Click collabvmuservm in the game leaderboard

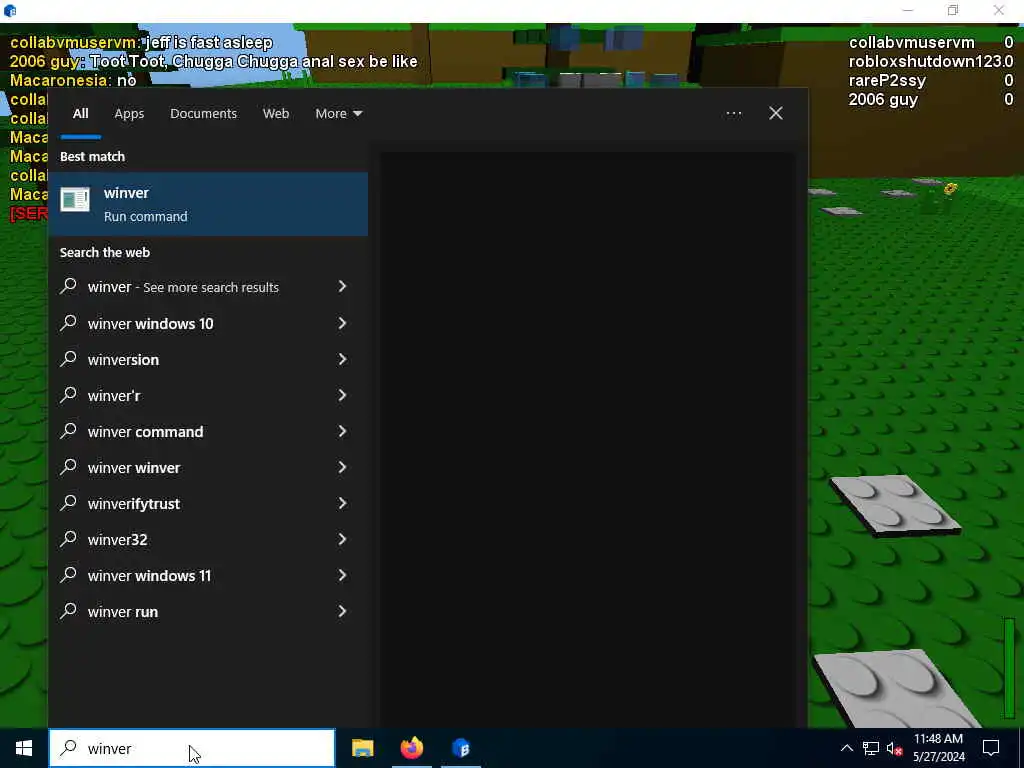click(x=911, y=42)
